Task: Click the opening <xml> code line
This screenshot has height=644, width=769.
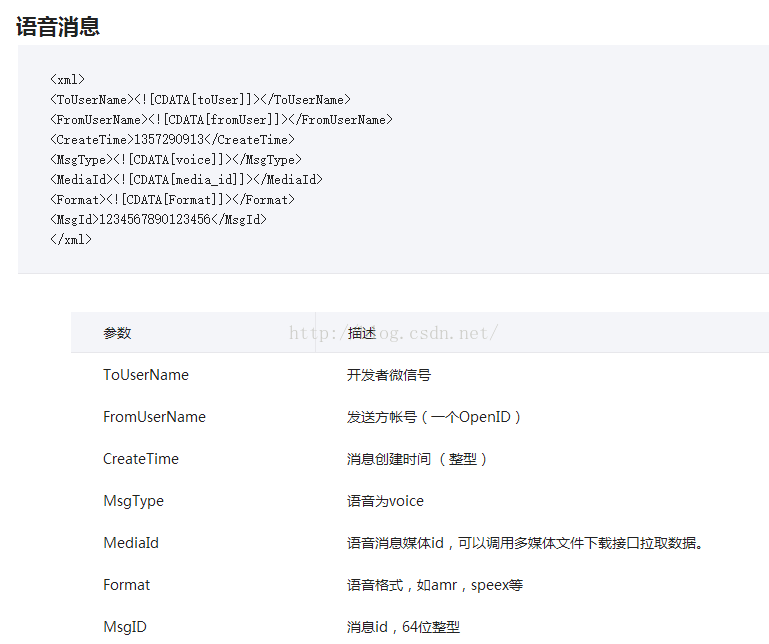Action: click(68, 79)
